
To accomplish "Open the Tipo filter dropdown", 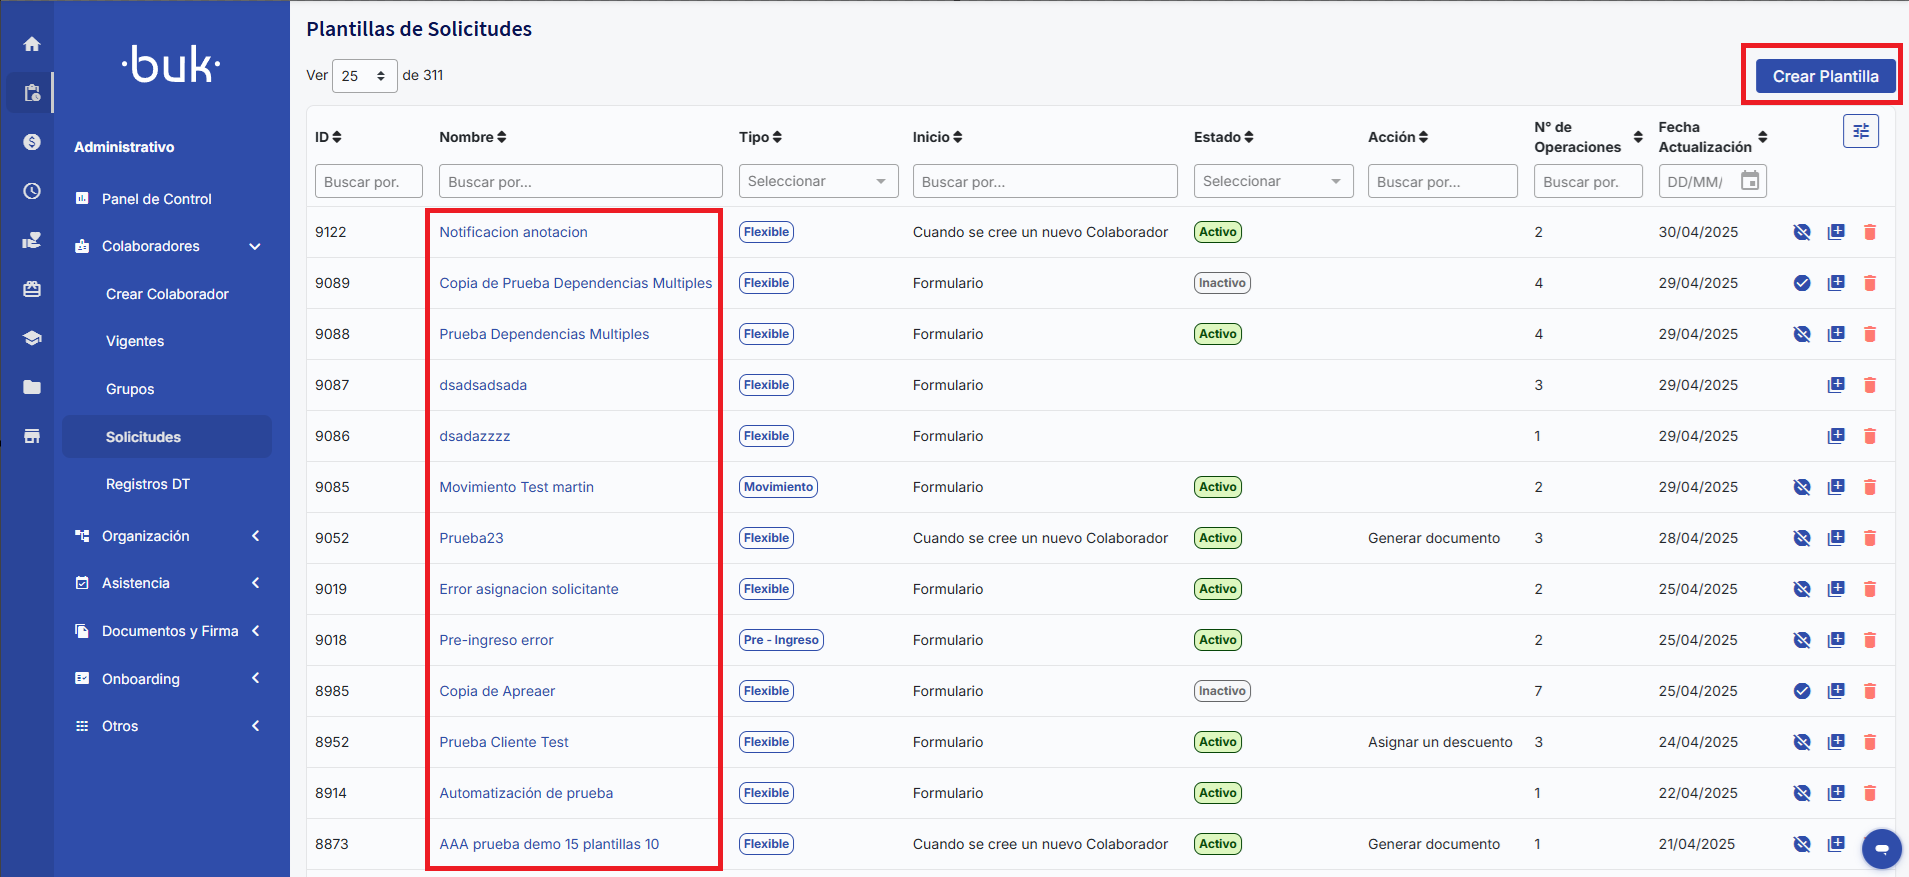I will 818,181.
